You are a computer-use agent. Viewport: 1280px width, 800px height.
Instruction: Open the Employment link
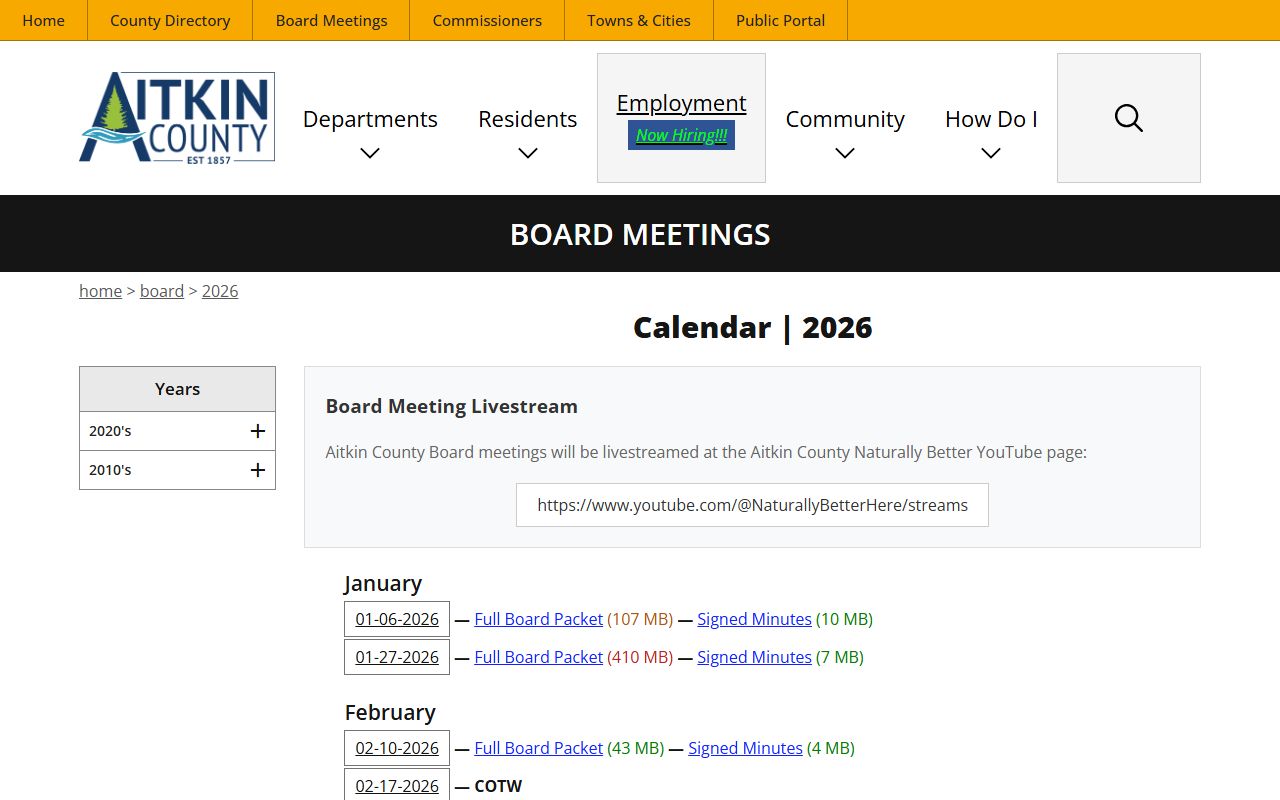tap(681, 103)
